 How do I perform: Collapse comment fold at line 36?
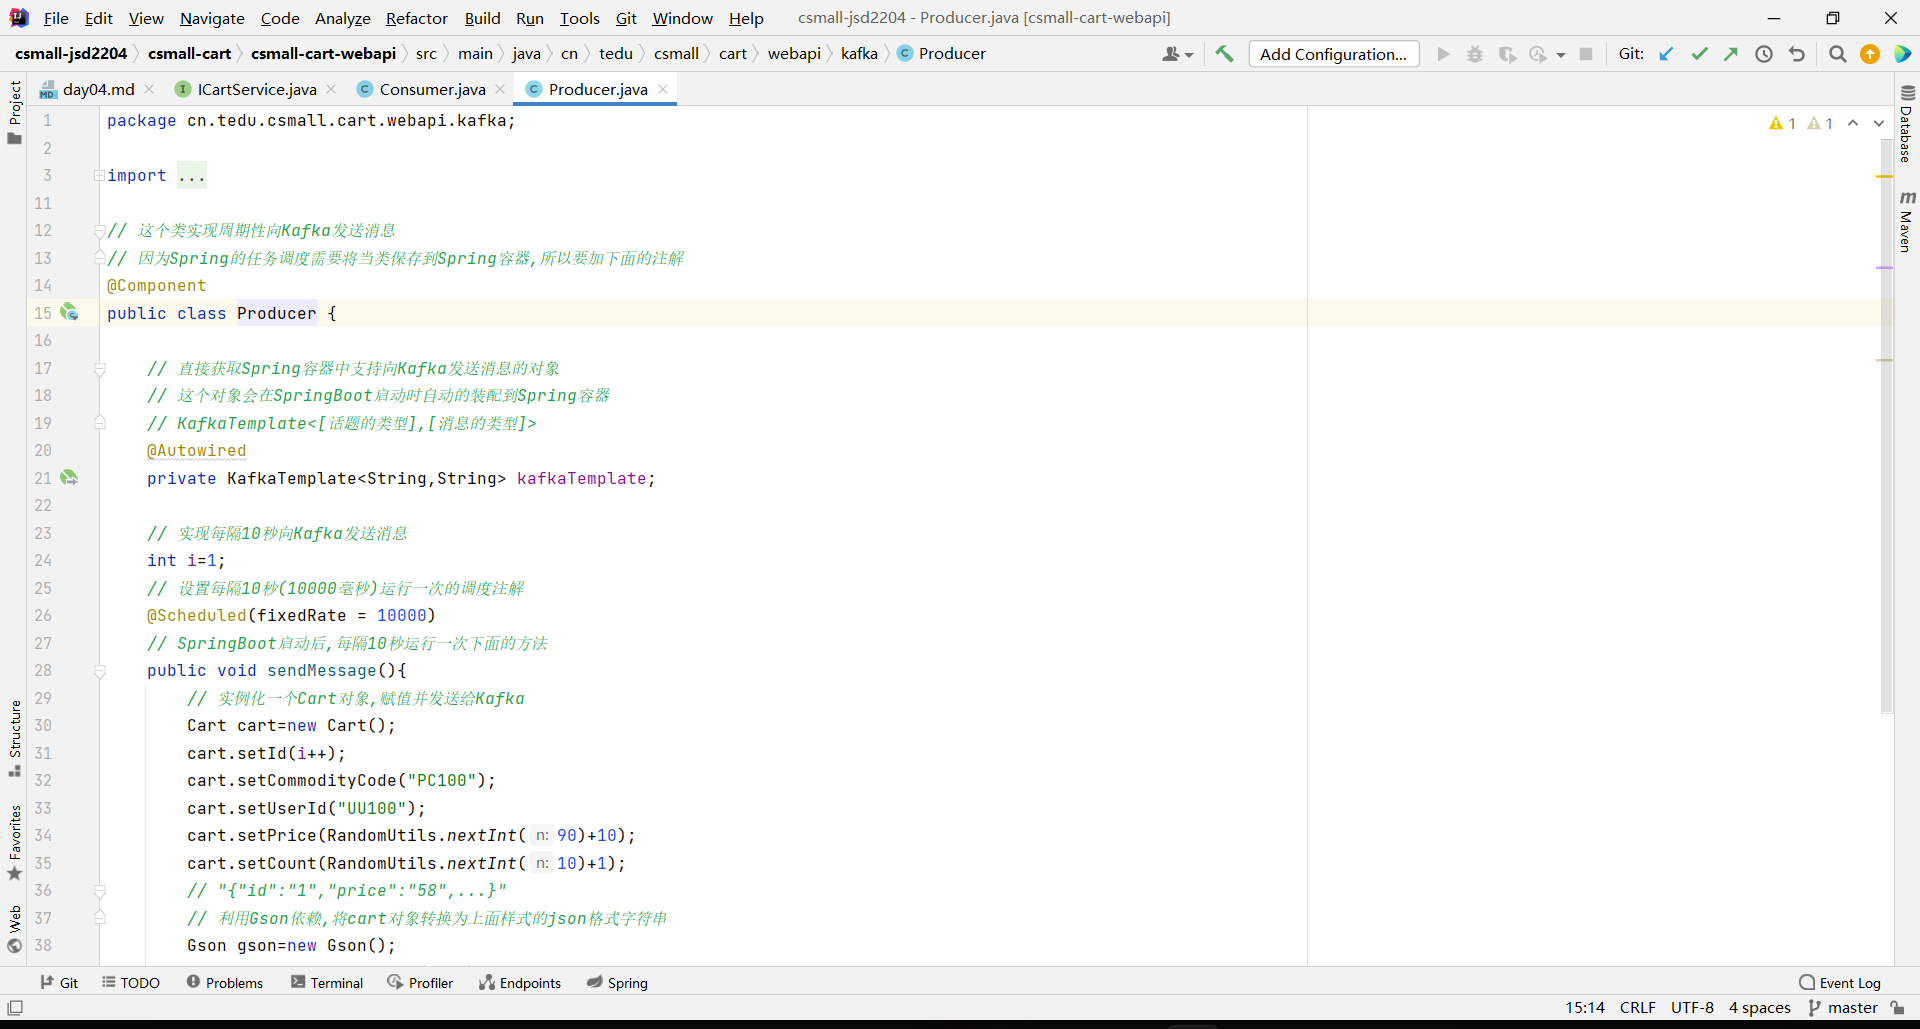[99, 891]
